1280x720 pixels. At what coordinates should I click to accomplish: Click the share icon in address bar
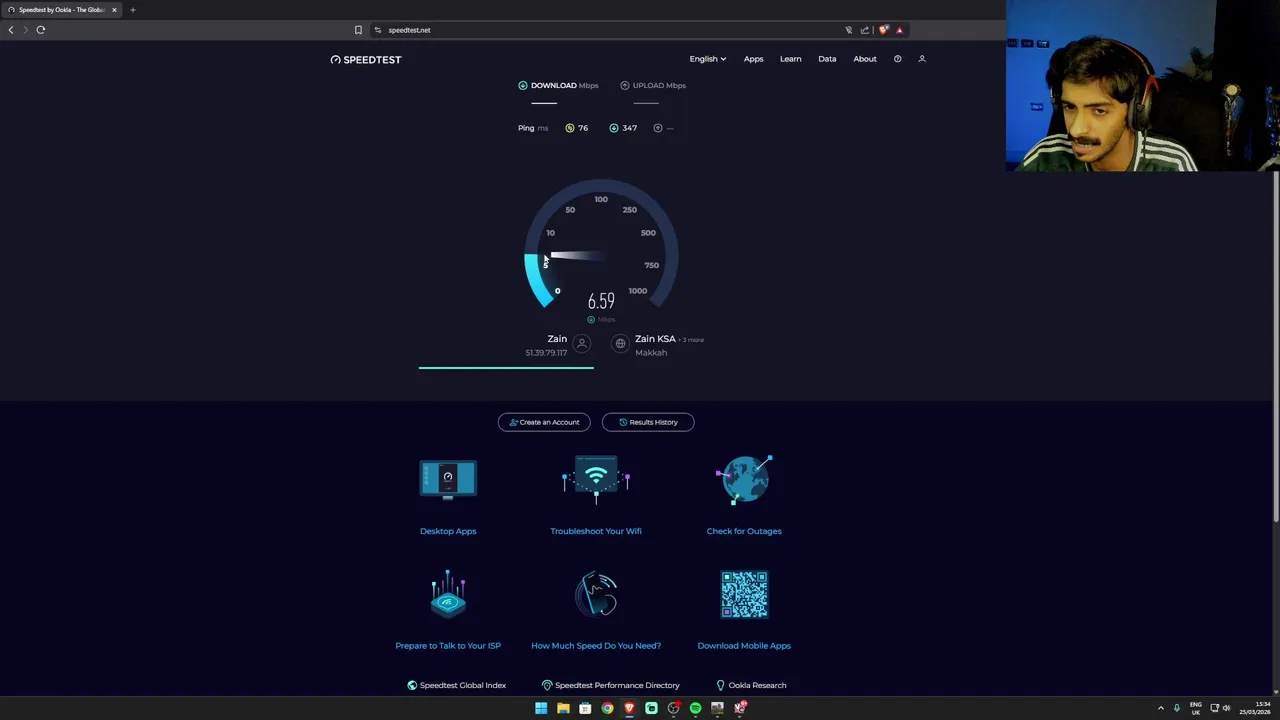(x=865, y=30)
